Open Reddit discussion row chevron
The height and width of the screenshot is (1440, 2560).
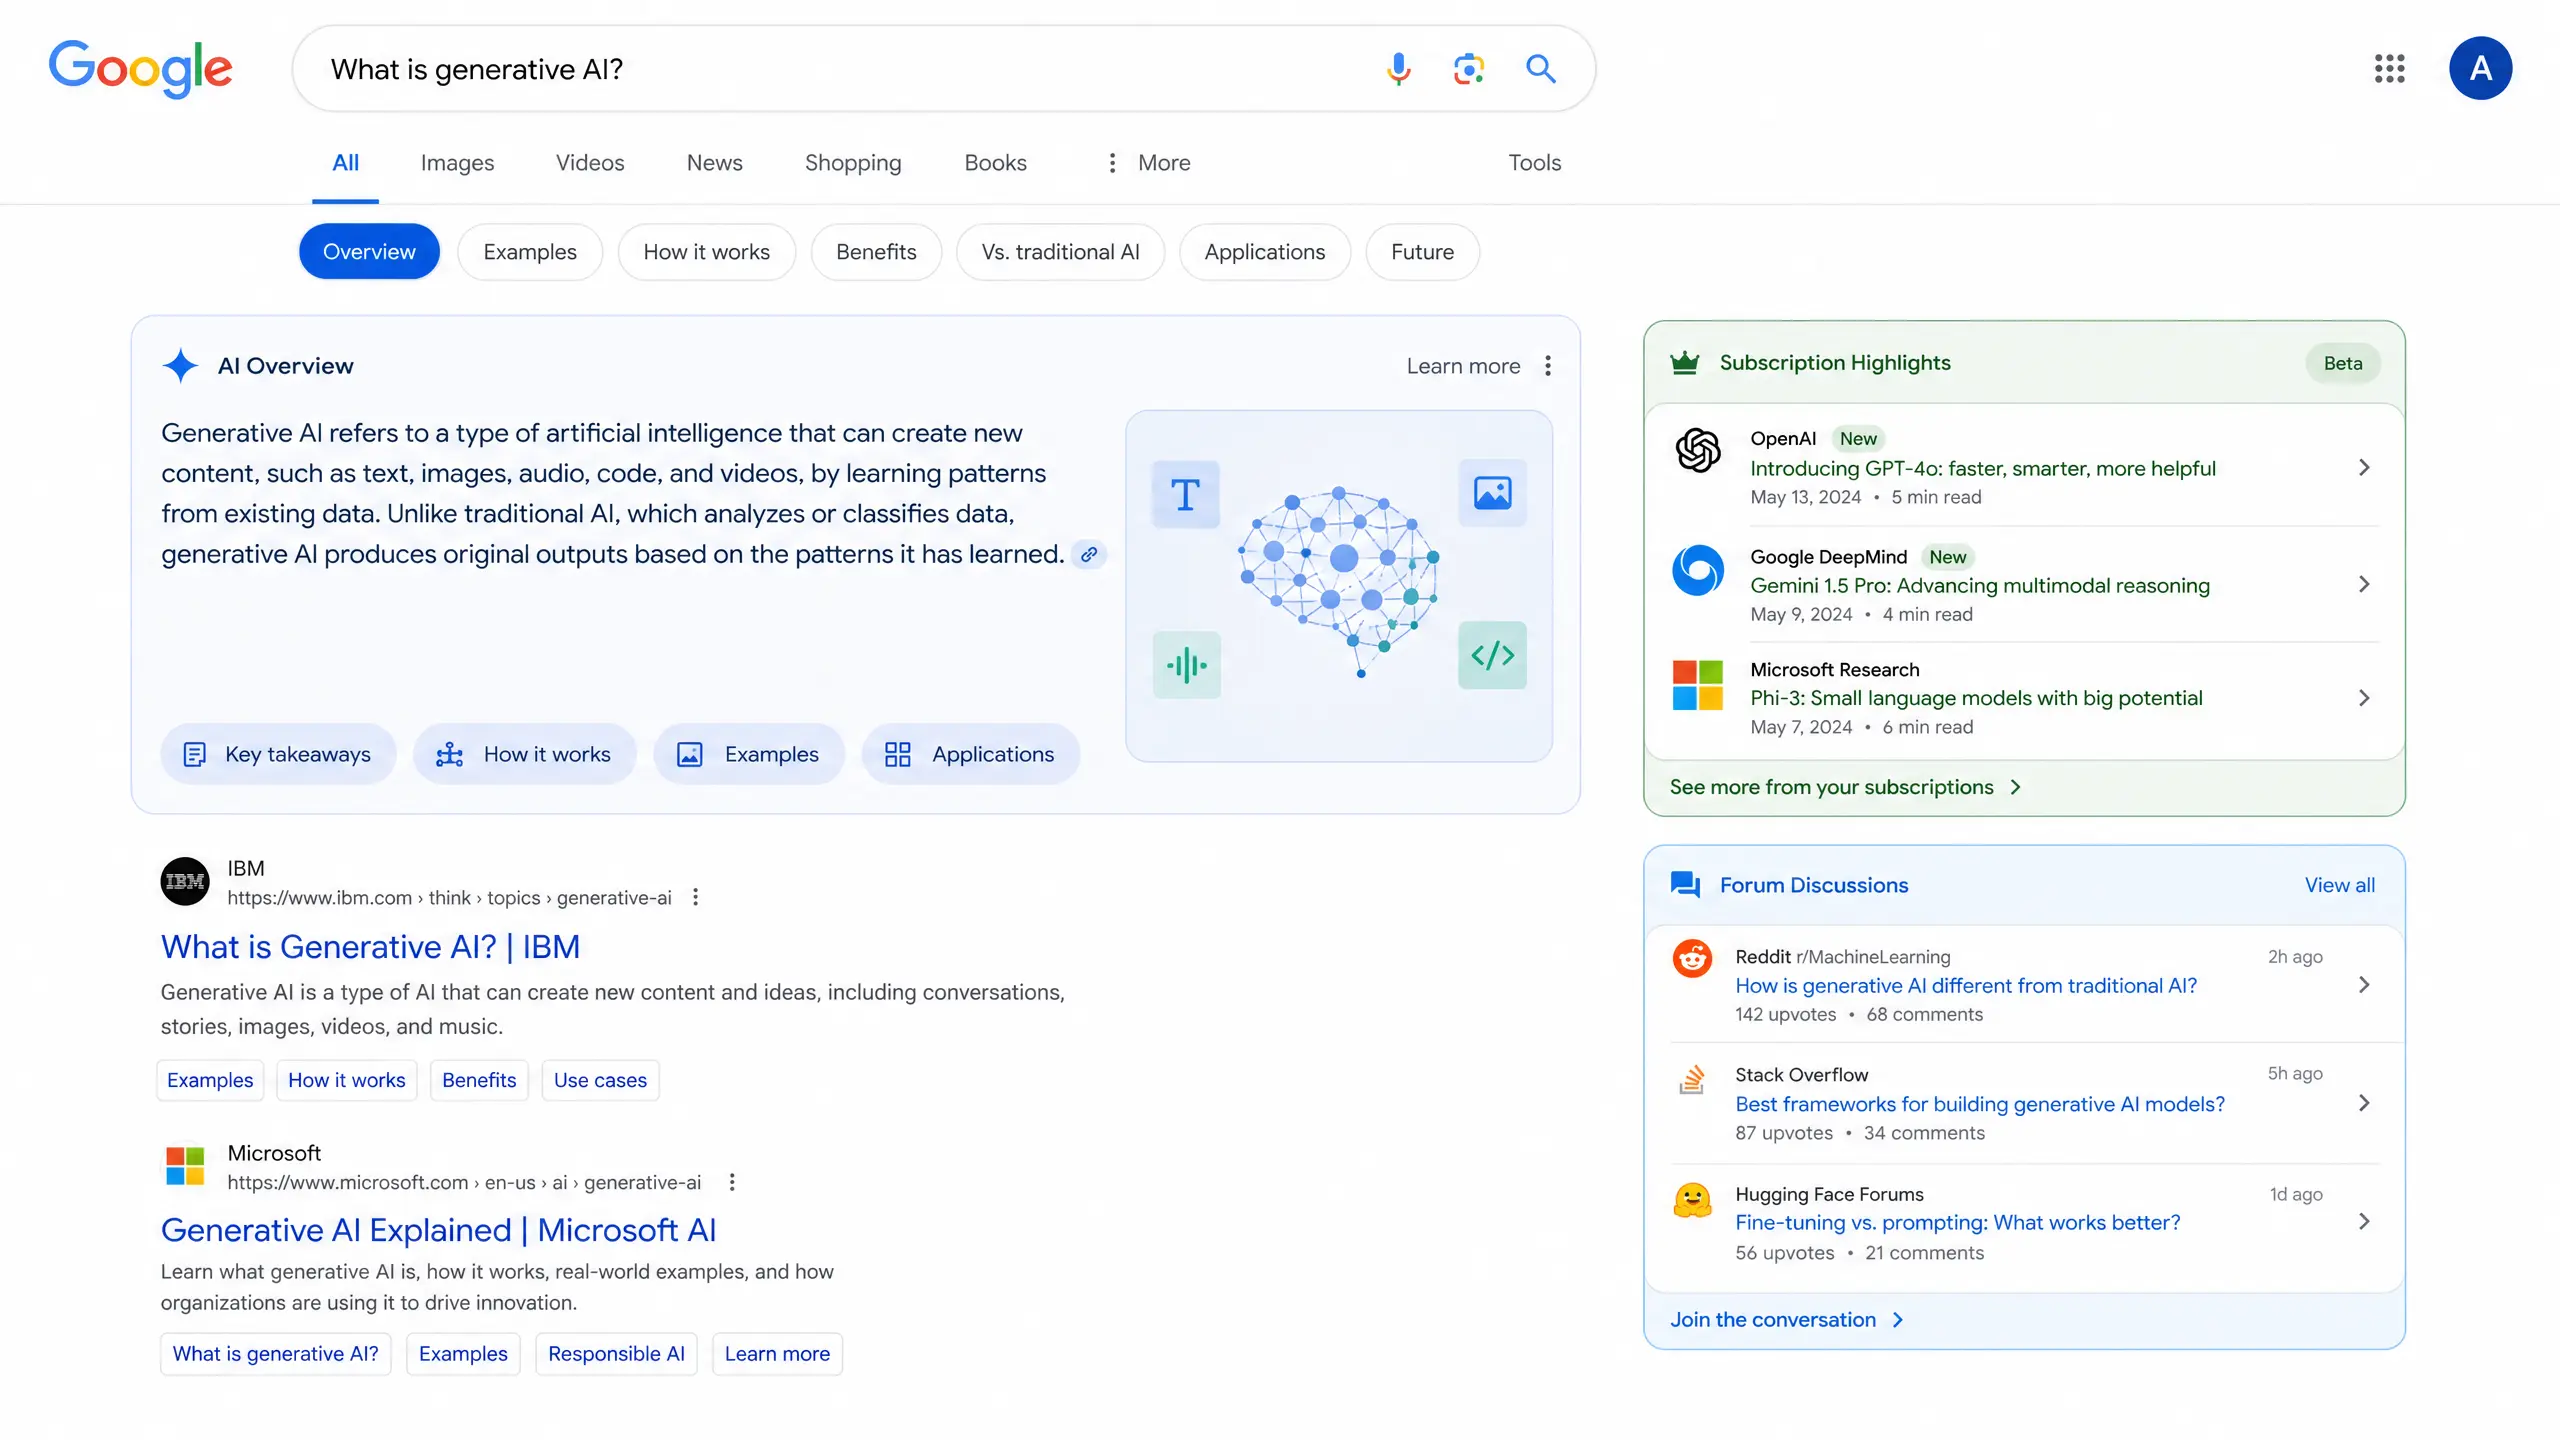[2364, 985]
